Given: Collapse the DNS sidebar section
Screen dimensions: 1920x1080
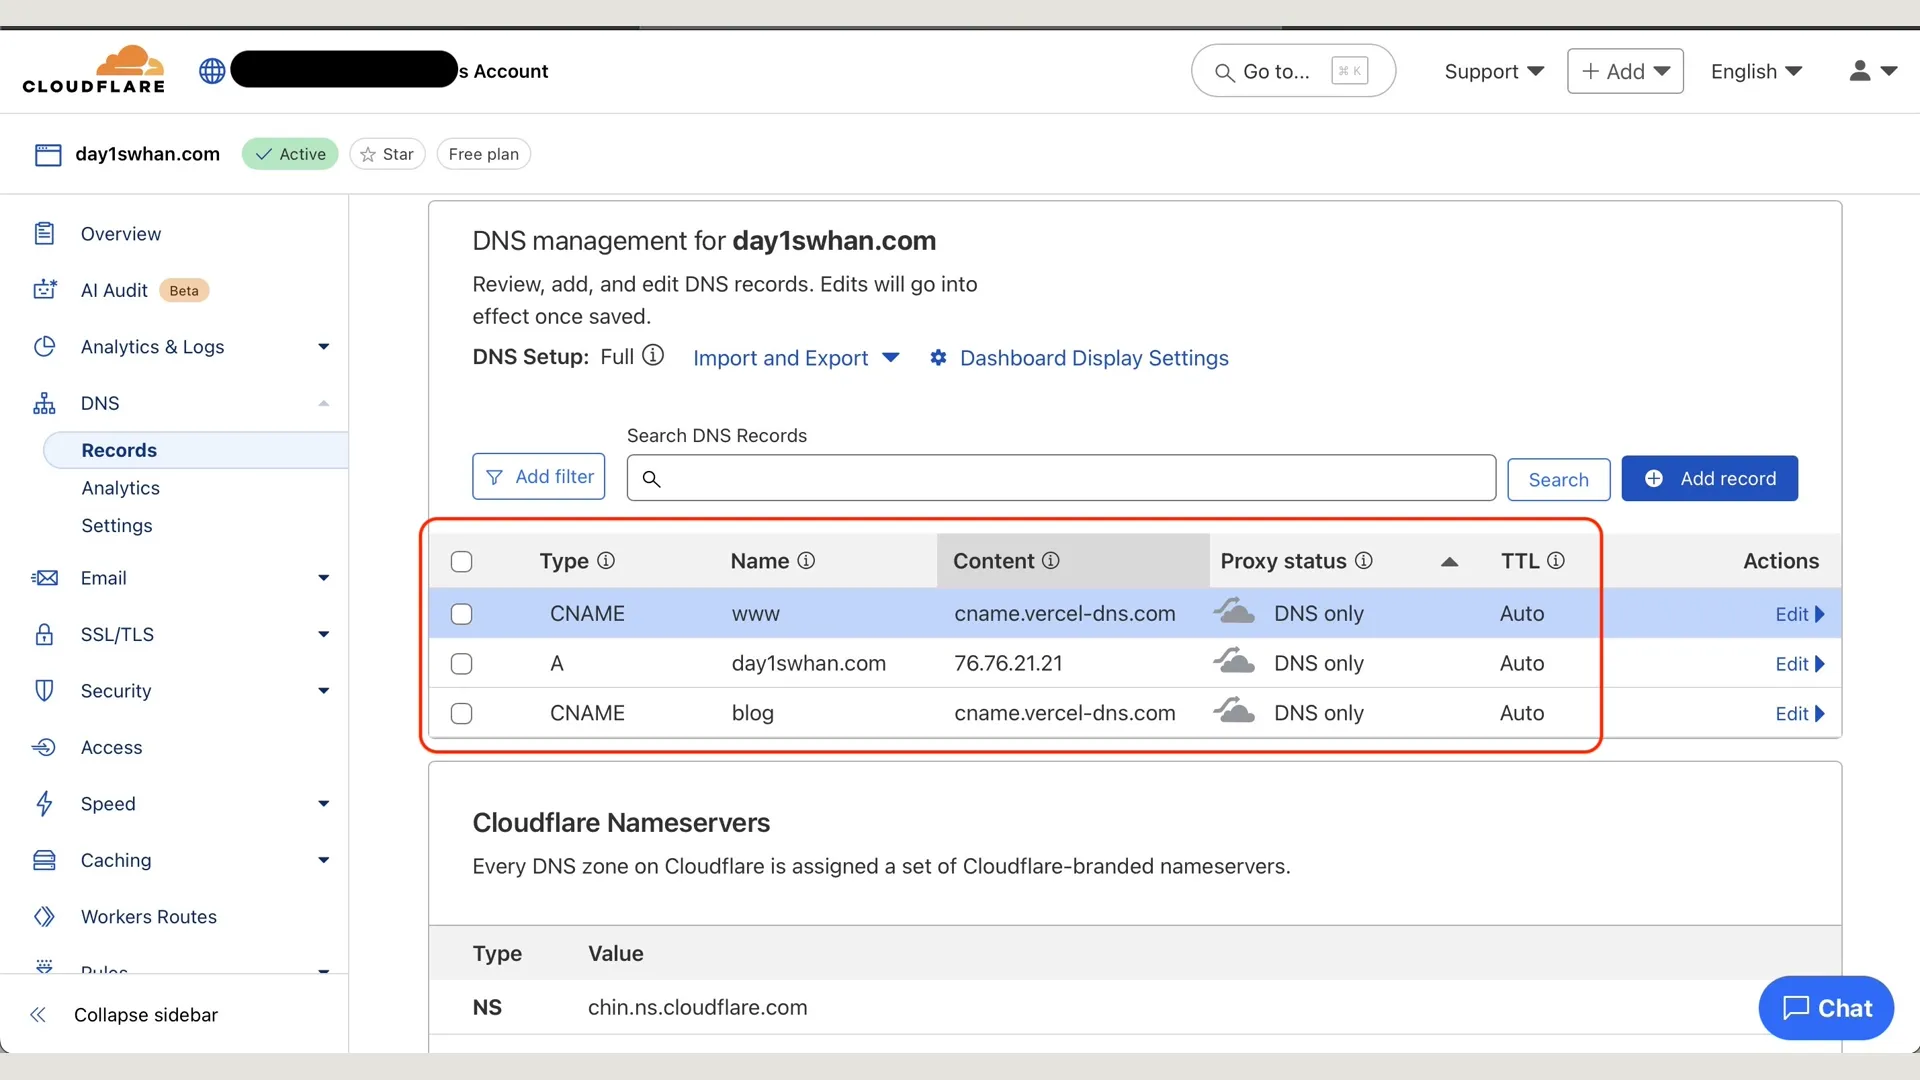Looking at the screenshot, I should 323,403.
